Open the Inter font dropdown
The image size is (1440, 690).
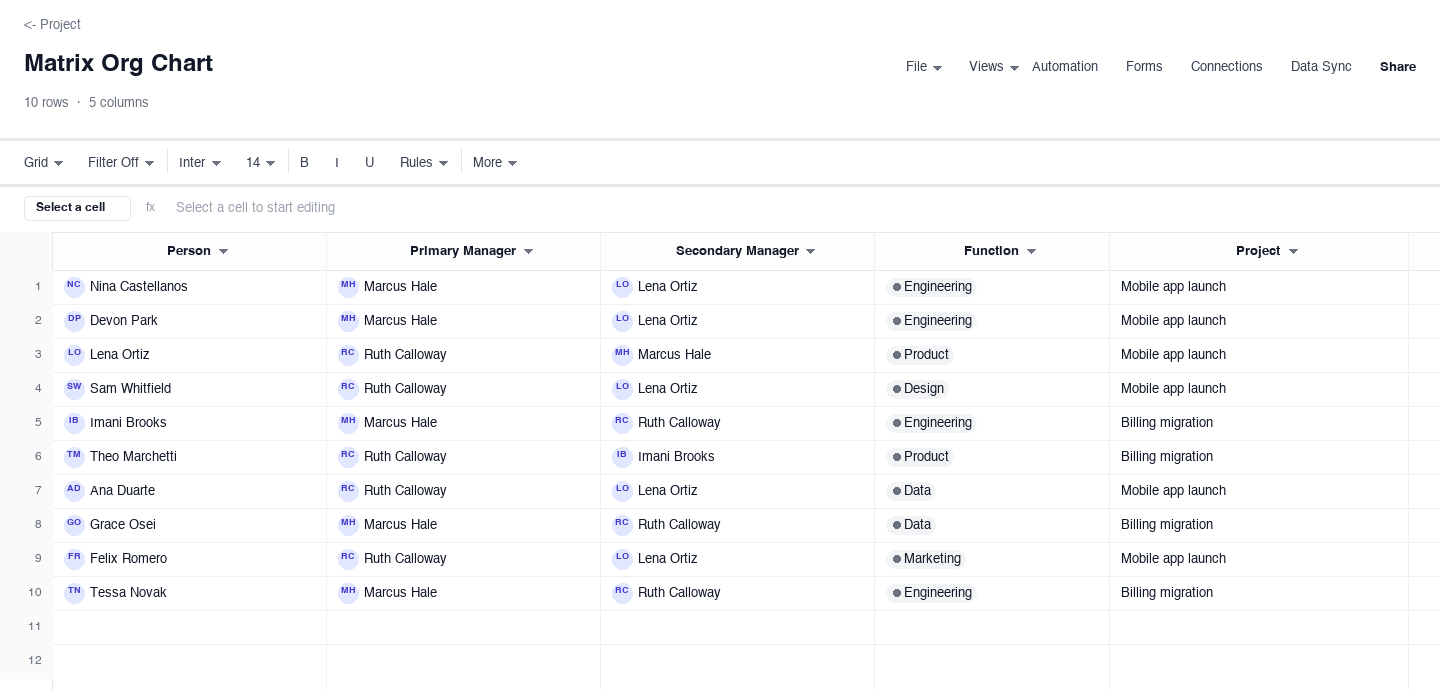(200, 163)
